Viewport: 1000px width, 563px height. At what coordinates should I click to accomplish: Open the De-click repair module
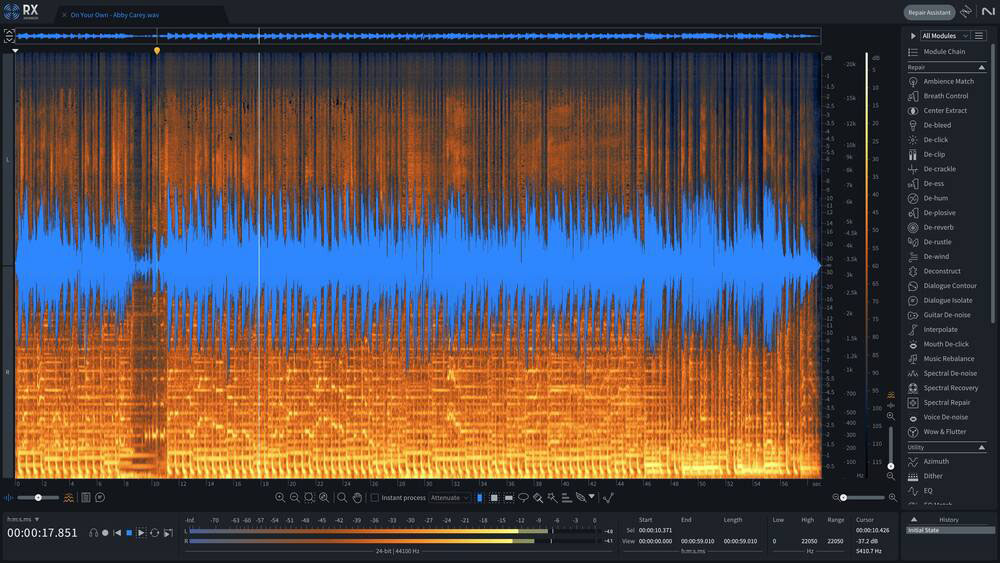[935, 140]
